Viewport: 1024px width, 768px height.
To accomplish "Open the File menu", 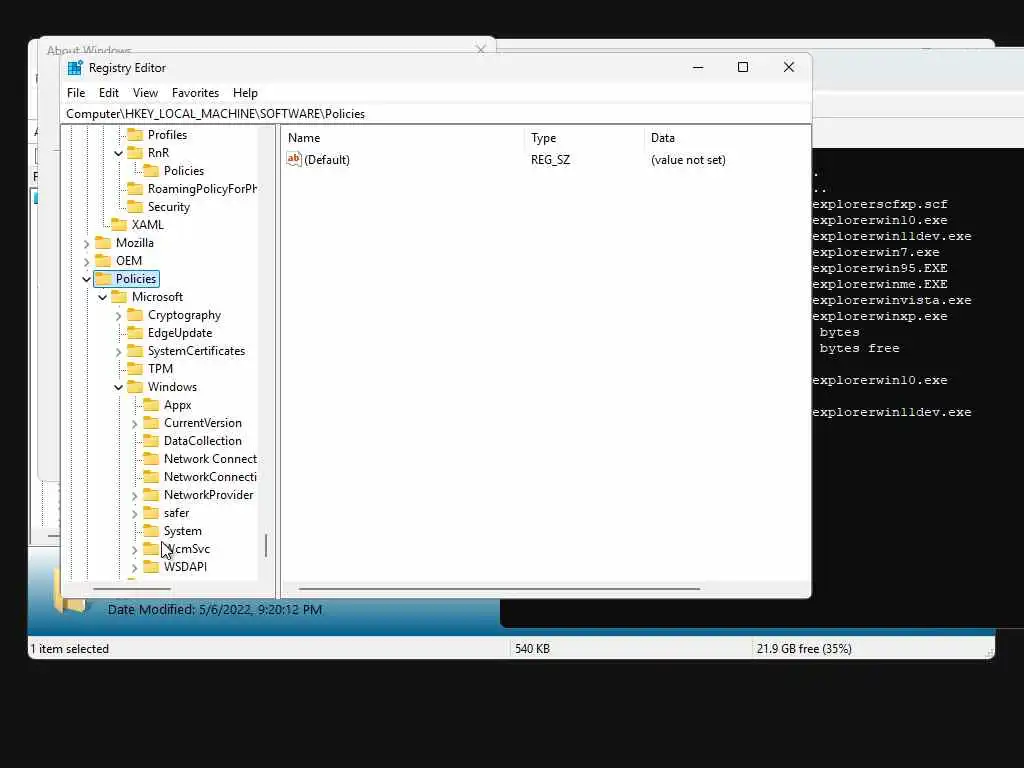I will 76,93.
